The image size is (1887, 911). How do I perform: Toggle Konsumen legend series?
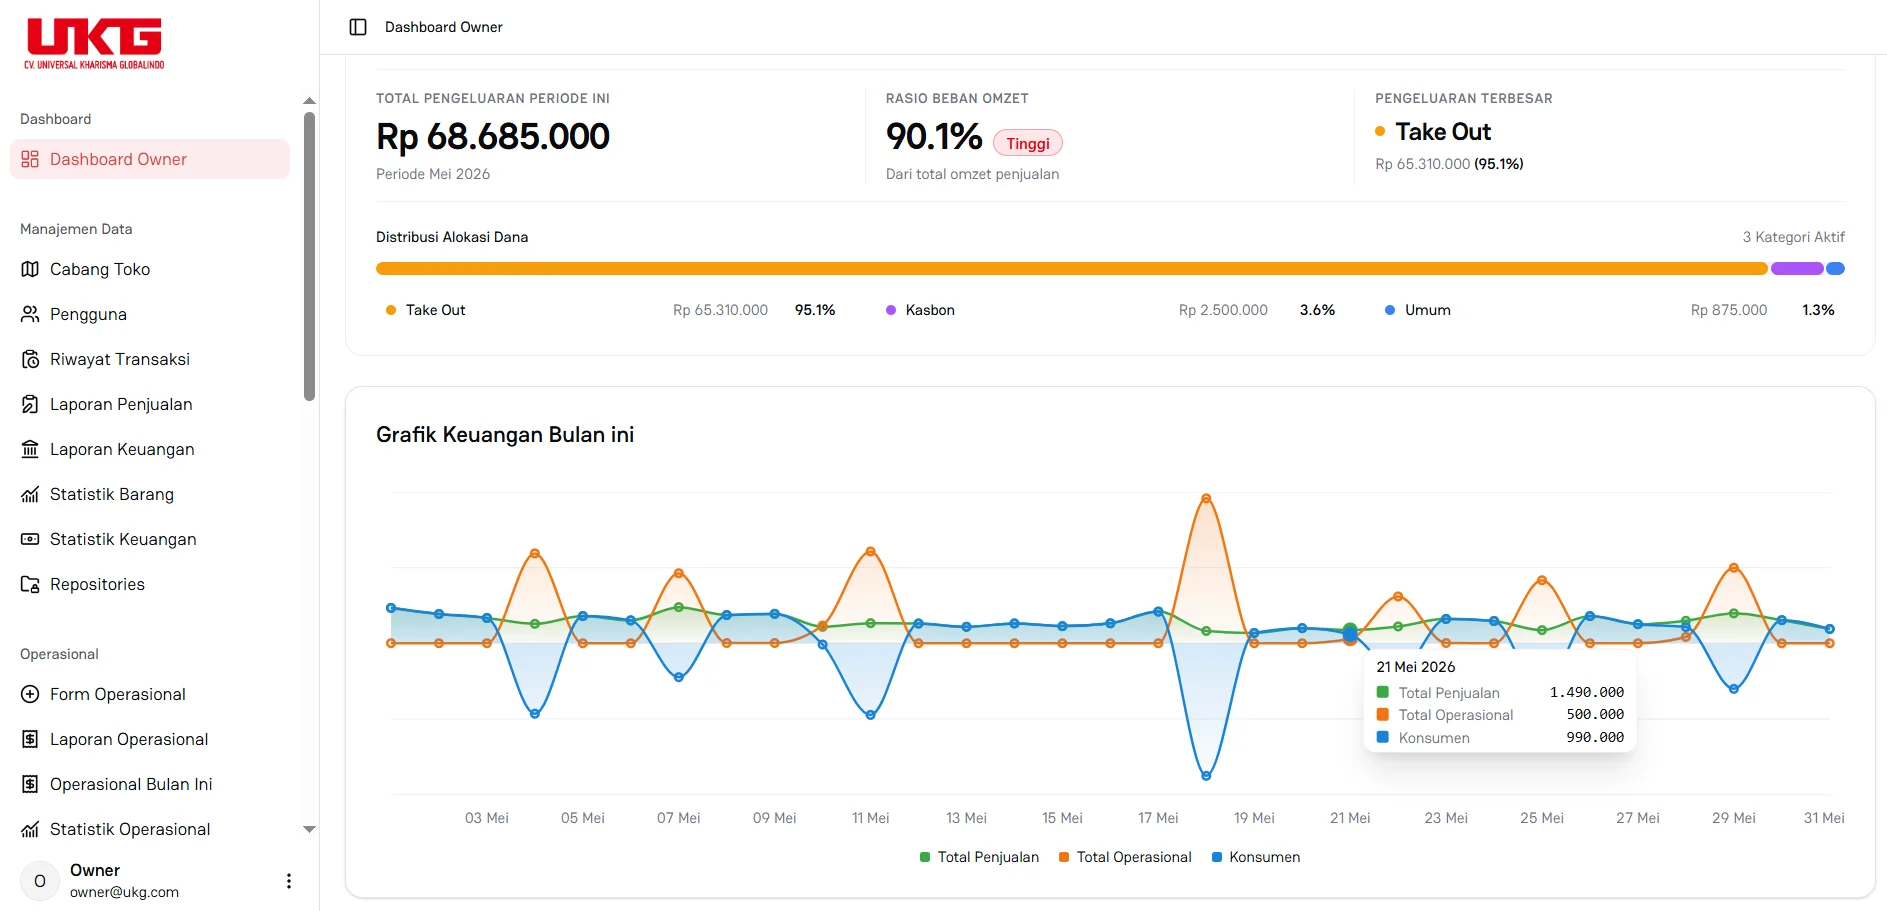point(1256,857)
